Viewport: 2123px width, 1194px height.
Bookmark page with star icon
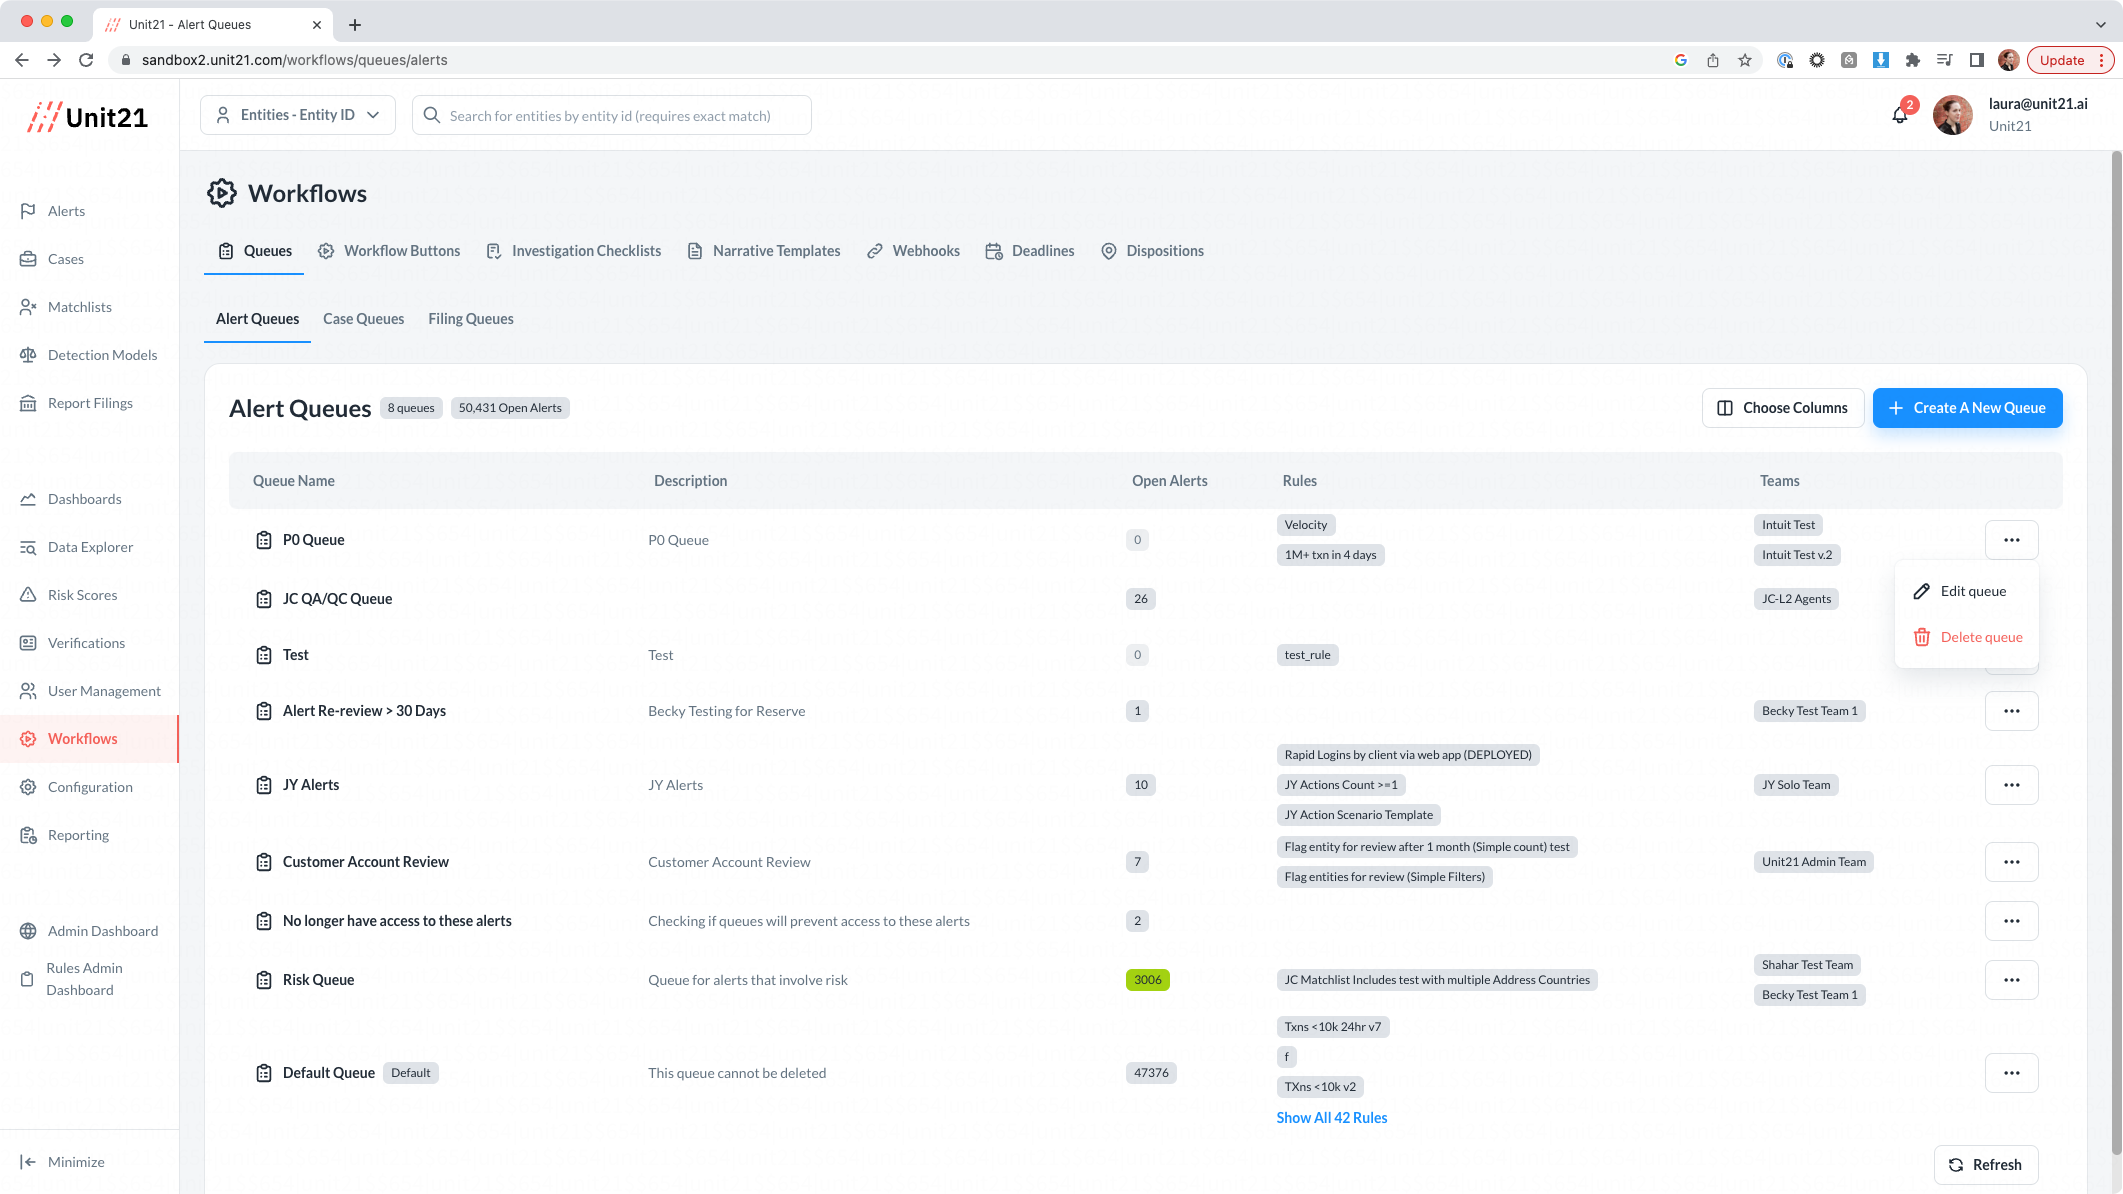(x=1745, y=60)
